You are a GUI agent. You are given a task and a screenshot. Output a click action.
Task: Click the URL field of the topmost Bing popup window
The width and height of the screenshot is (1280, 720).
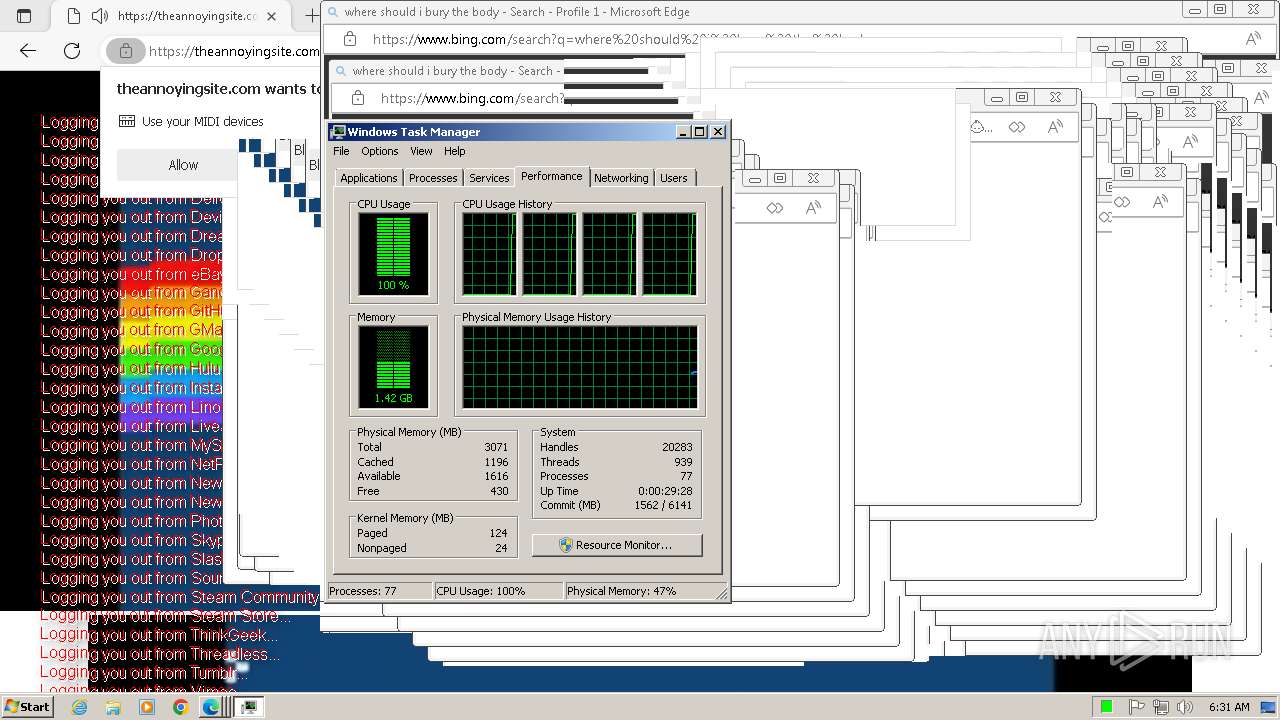coord(618,39)
